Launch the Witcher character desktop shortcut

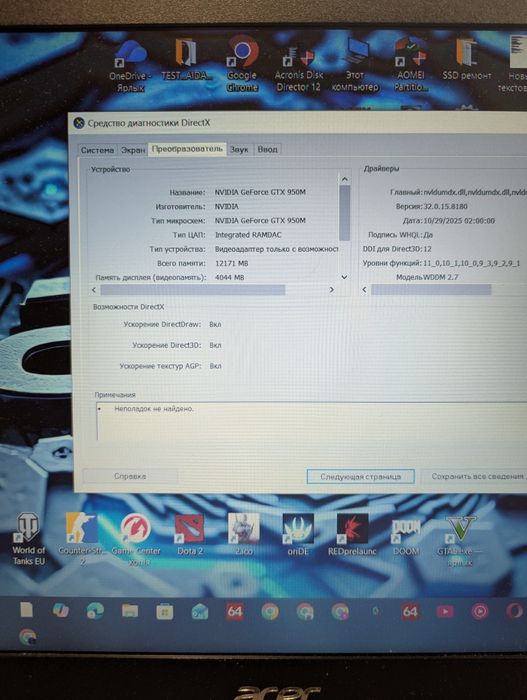point(244,534)
